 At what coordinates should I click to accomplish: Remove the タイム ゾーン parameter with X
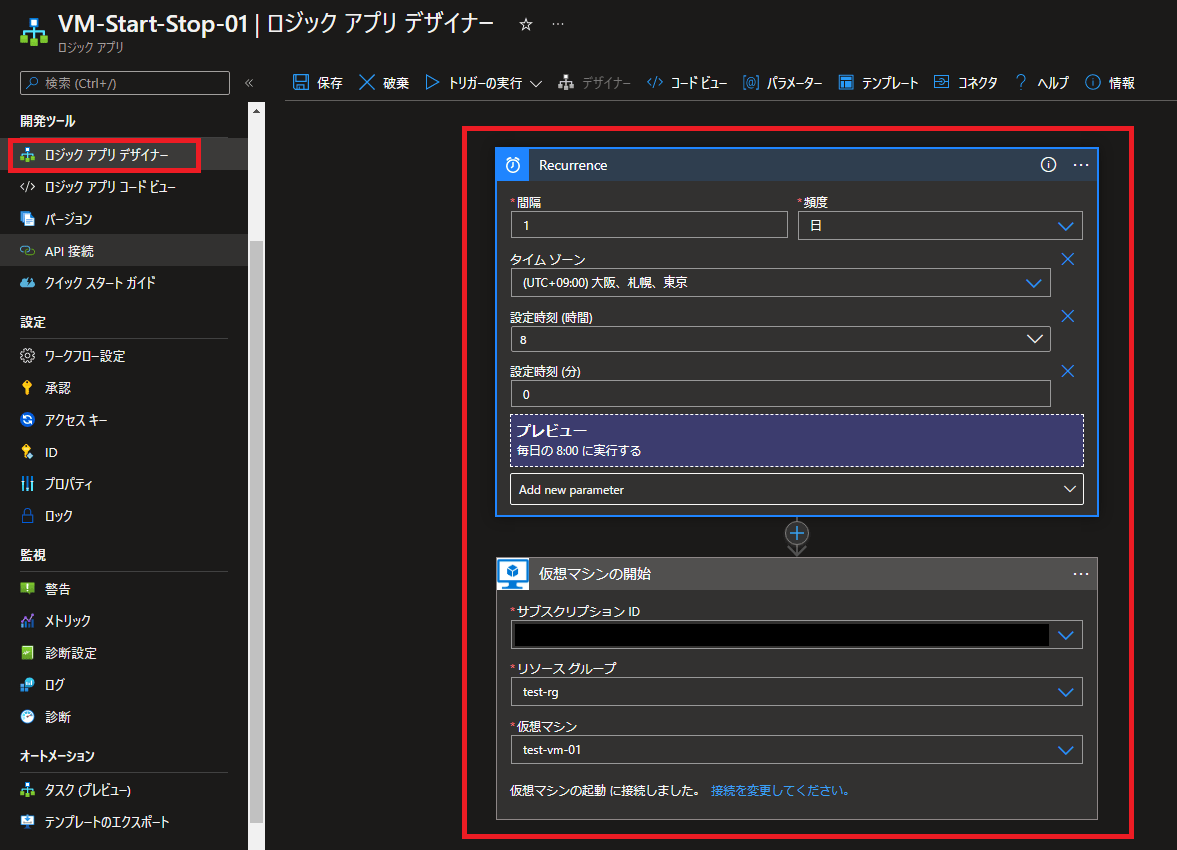click(x=1067, y=259)
